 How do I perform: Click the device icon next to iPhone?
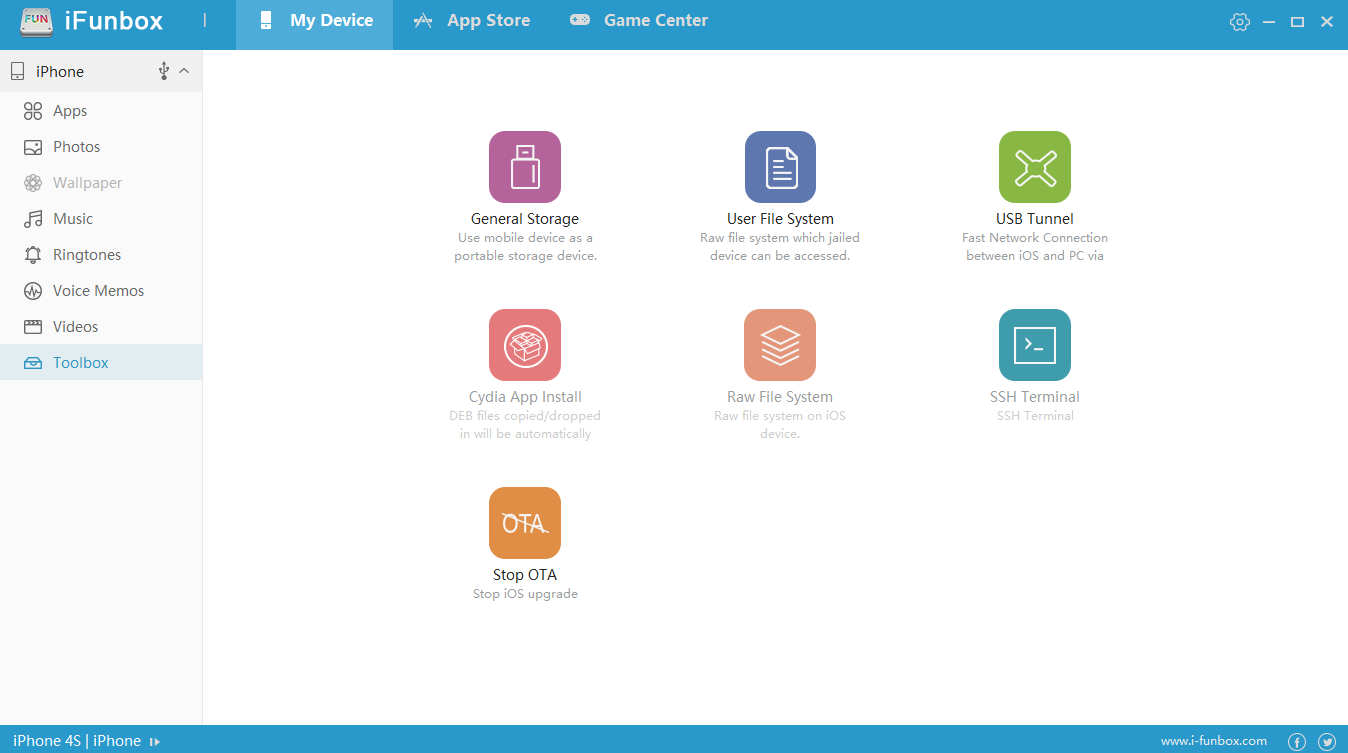17,71
